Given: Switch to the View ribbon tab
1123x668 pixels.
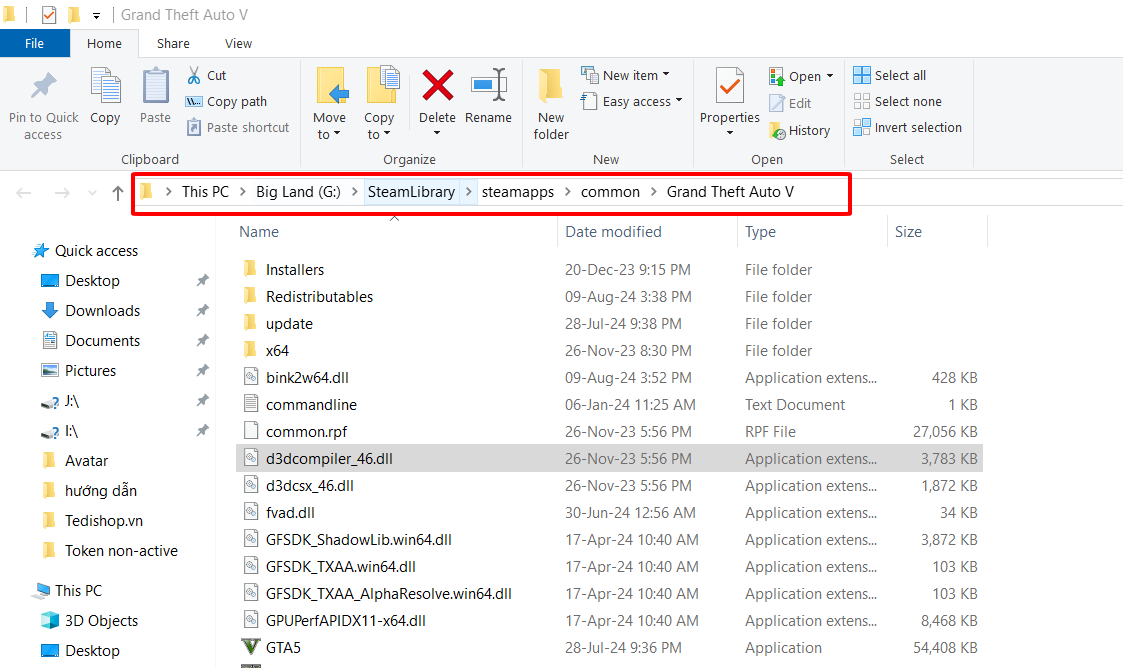Looking at the screenshot, I should pos(238,43).
